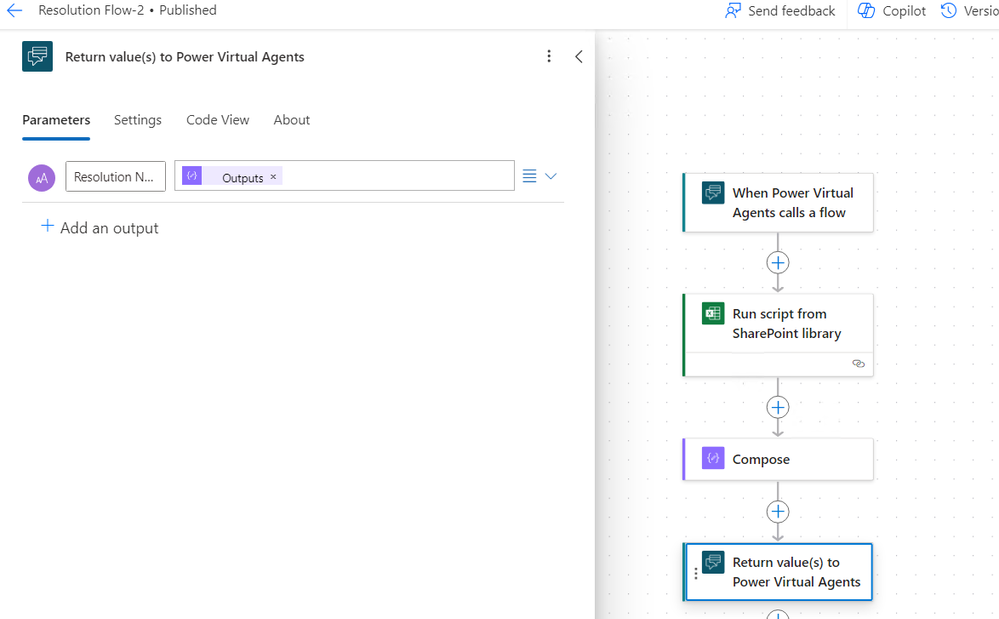Open the About tab
Viewport: 999px width, 619px height.
pos(291,120)
